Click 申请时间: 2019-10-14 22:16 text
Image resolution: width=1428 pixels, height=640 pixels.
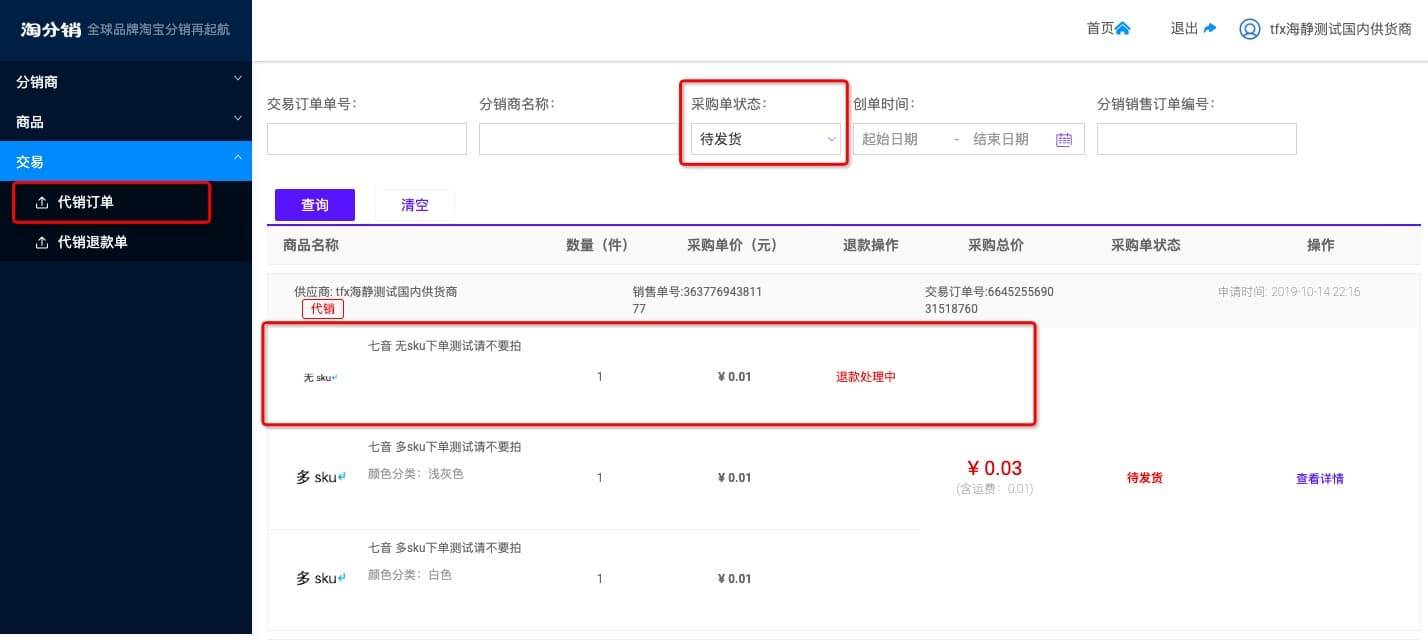(1289, 292)
